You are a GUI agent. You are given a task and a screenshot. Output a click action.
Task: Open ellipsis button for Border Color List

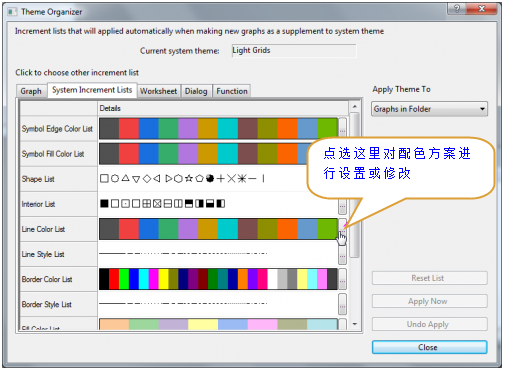(x=342, y=279)
